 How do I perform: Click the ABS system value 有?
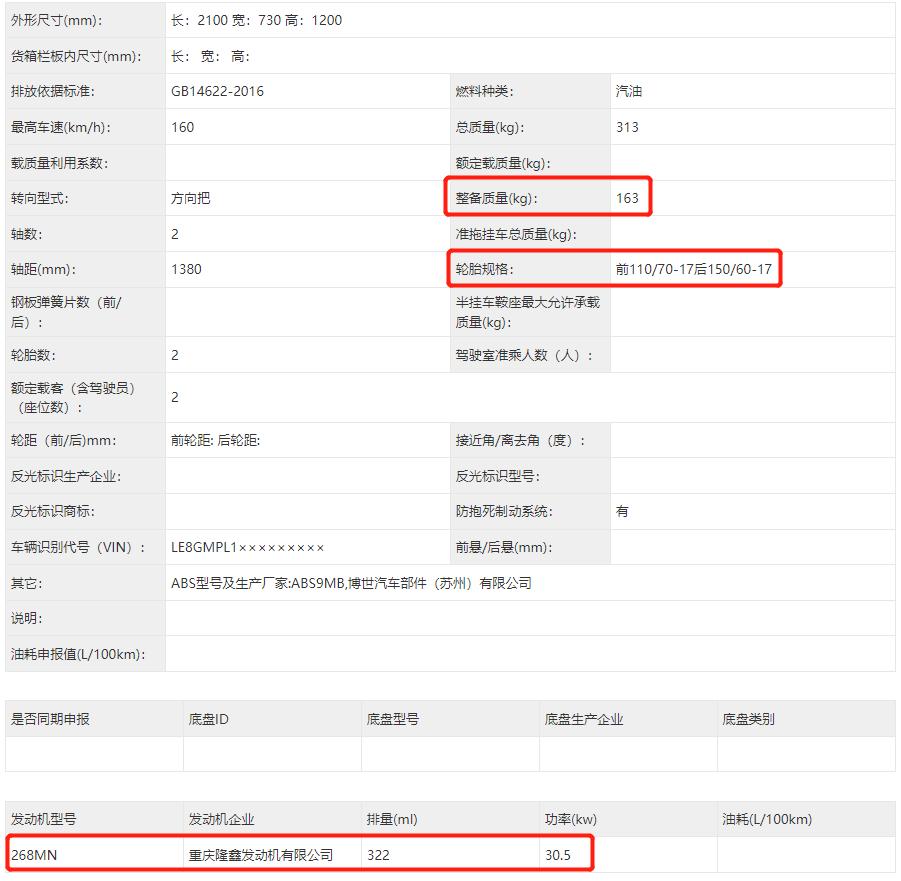click(620, 511)
